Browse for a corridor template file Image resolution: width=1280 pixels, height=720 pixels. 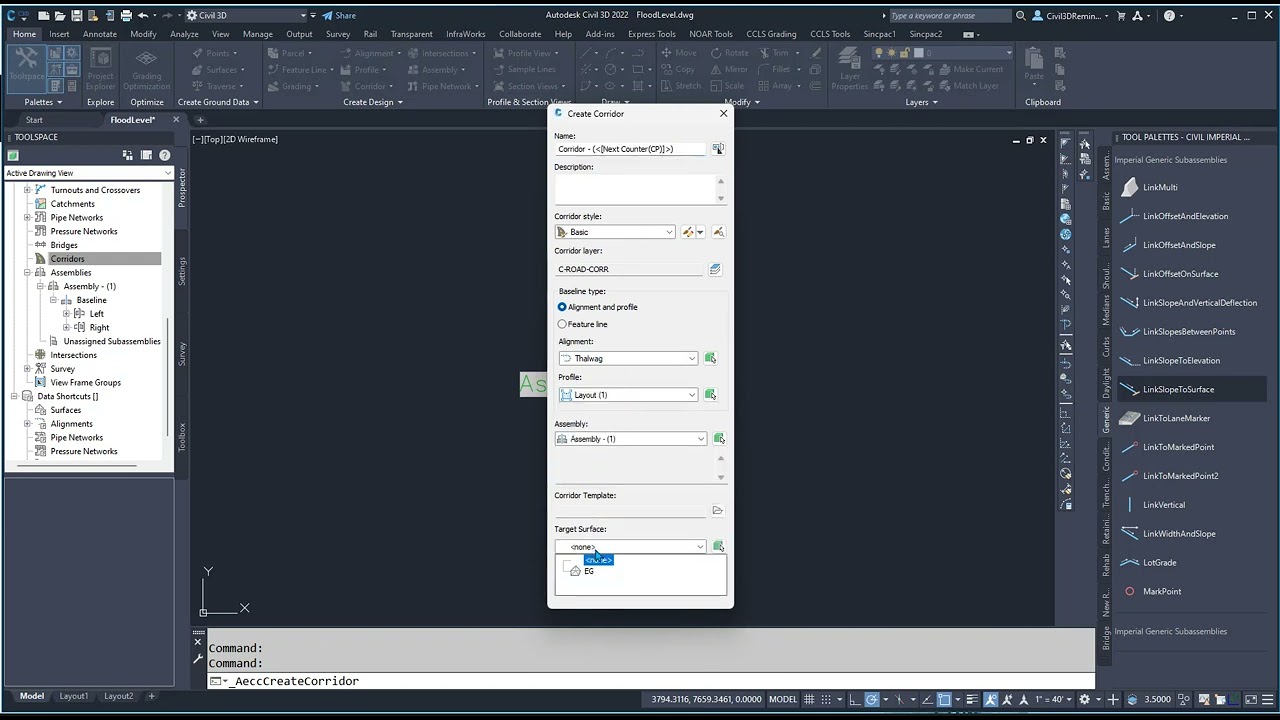[717, 511]
